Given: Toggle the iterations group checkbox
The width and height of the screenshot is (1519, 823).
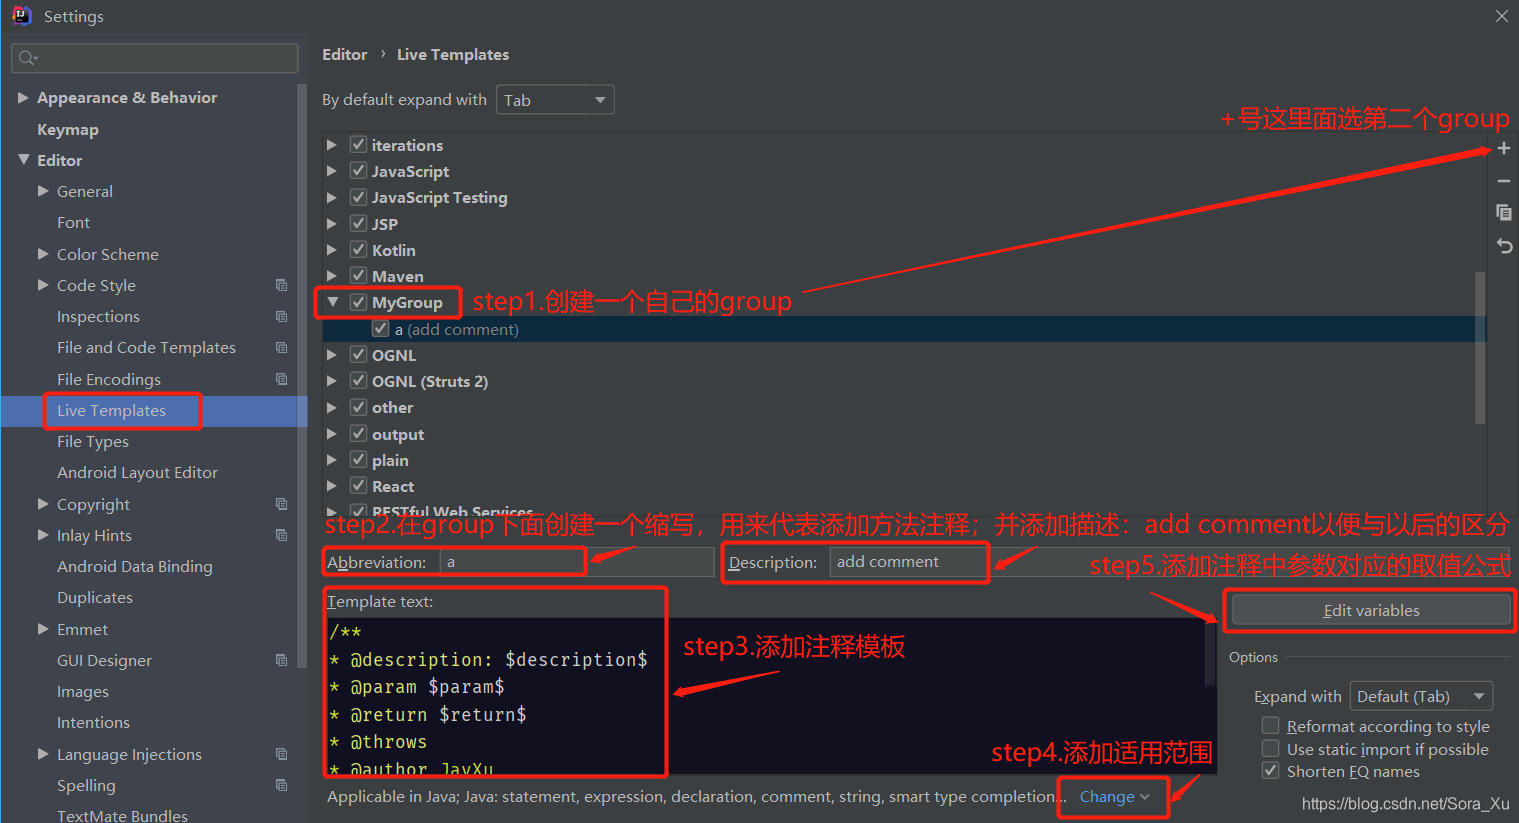Looking at the screenshot, I should (x=358, y=144).
